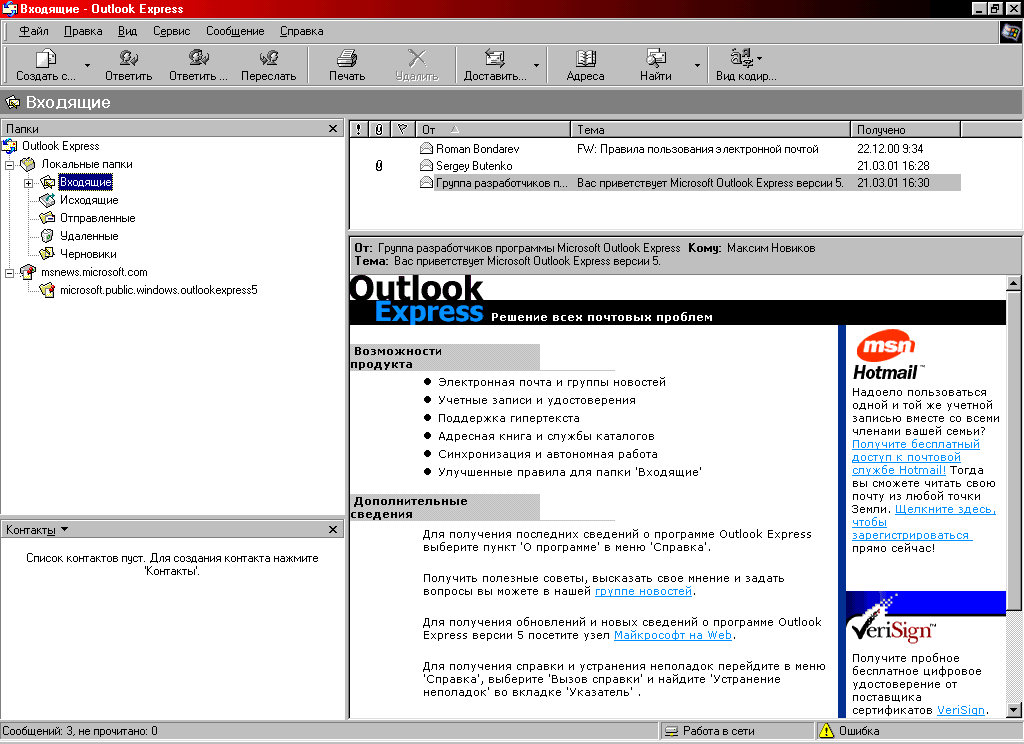
Task: Sort by priority exclamation column header
Action: tap(359, 129)
